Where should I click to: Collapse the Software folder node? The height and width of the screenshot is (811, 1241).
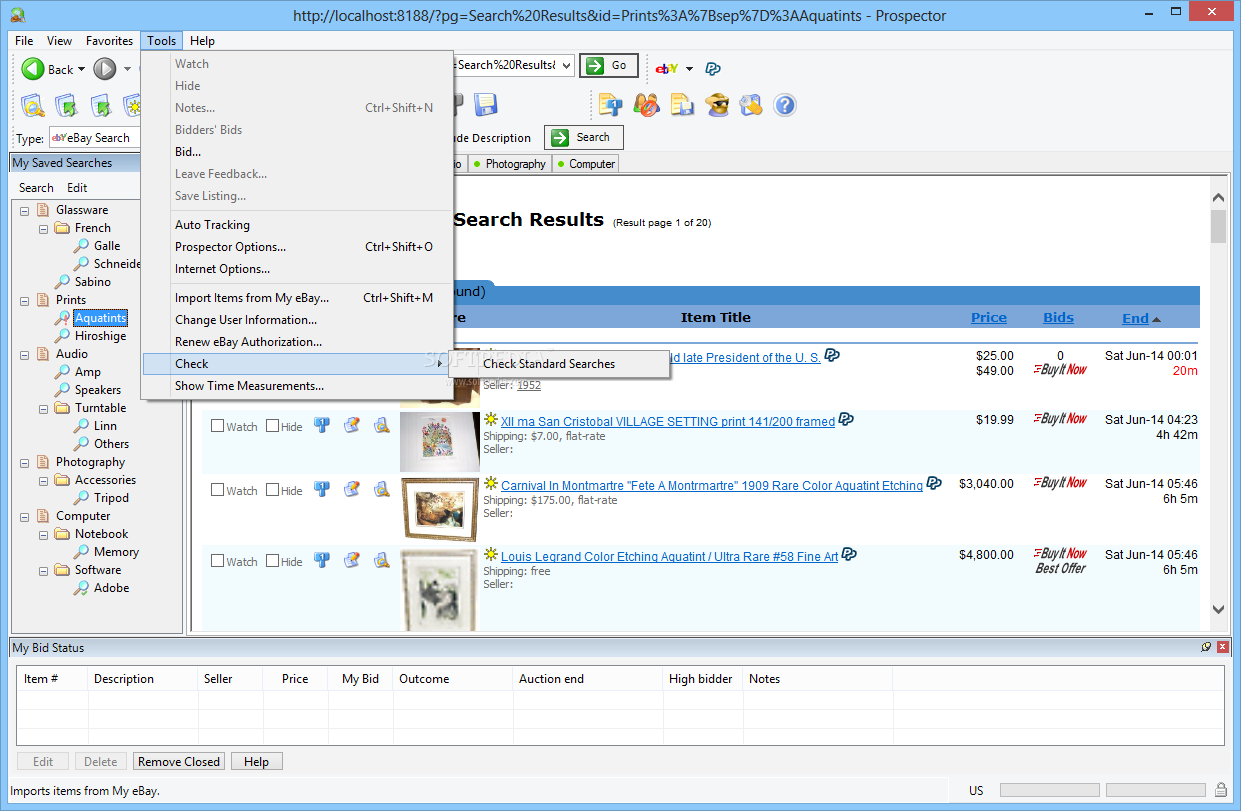click(x=43, y=570)
